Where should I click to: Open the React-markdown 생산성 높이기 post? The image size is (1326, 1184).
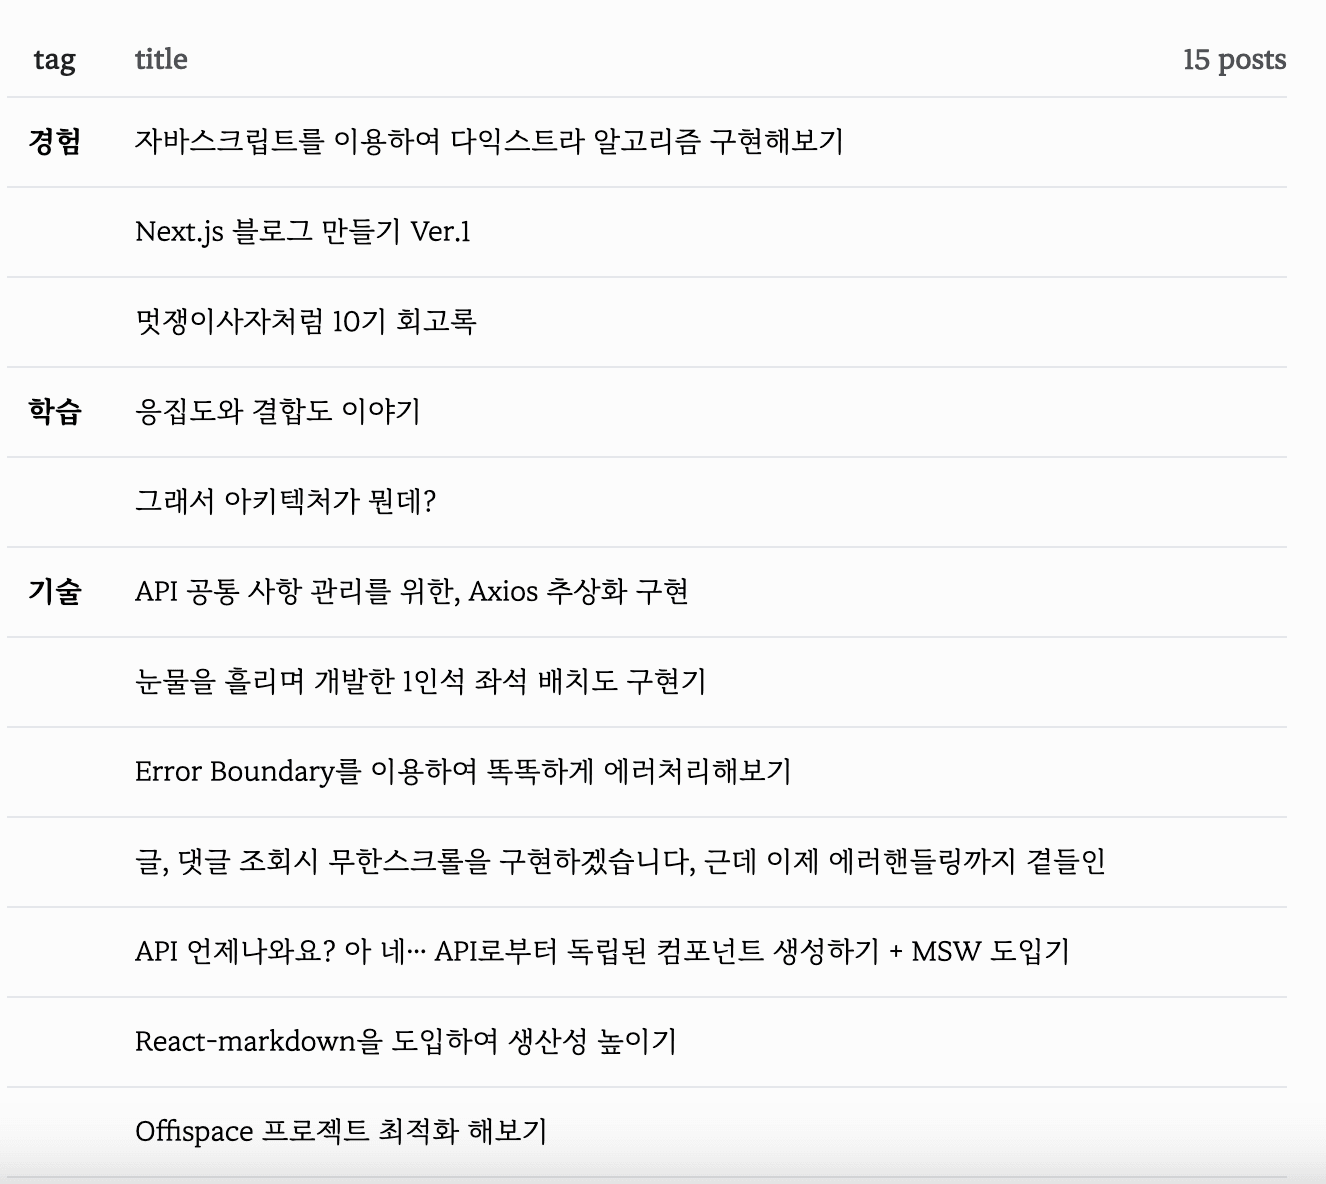coord(405,1042)
